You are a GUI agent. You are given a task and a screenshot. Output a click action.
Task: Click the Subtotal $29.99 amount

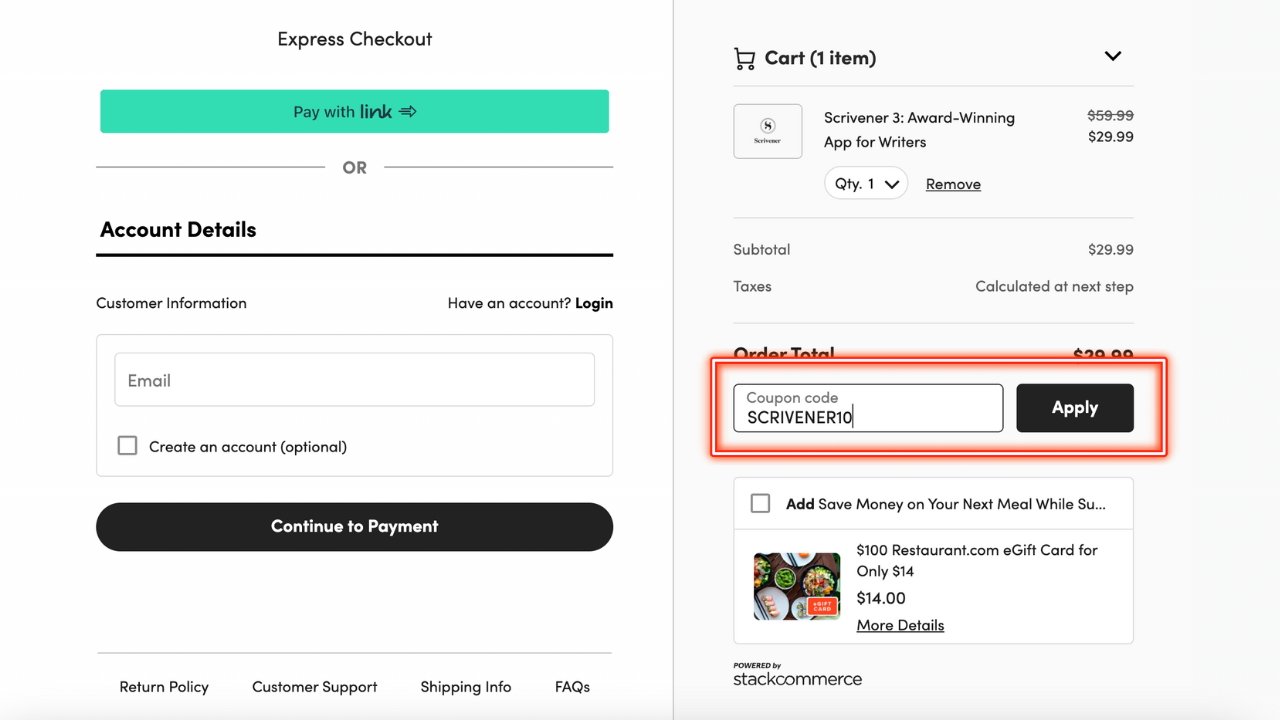pyautogui.click(x=1111, y=249)
